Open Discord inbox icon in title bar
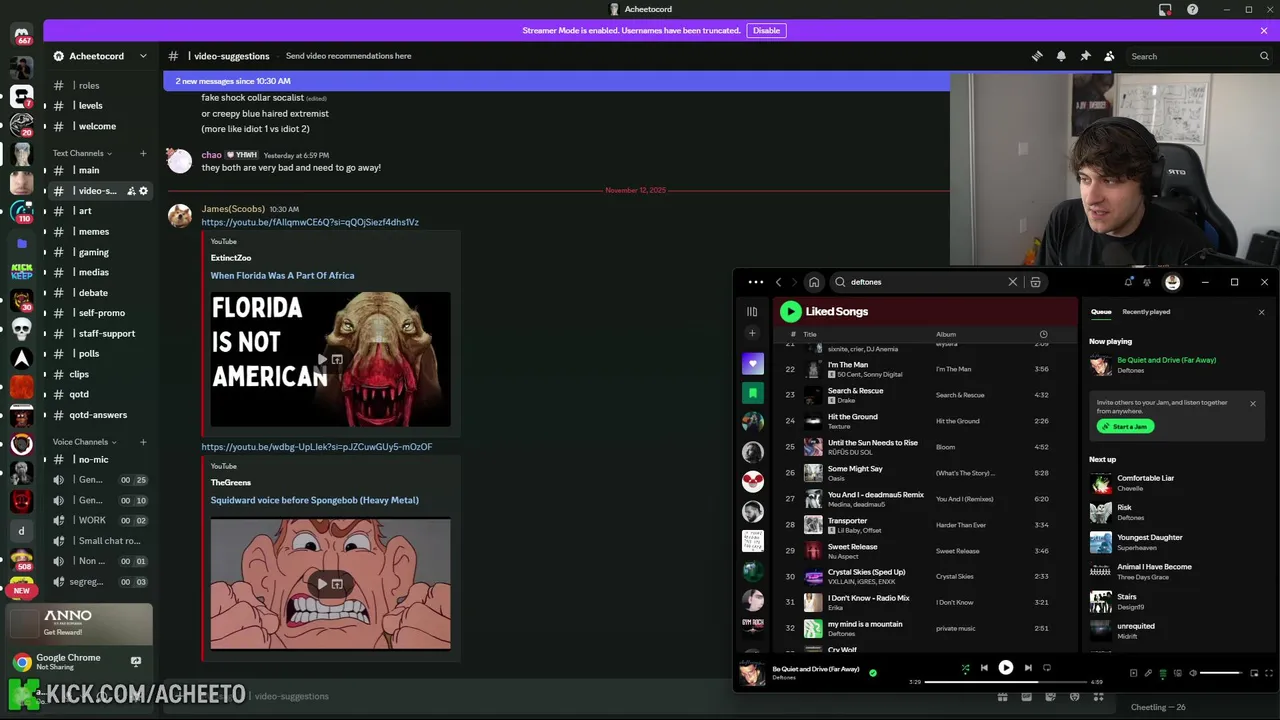Viewport: 1280px width, 720px height. coord(1165,9)
